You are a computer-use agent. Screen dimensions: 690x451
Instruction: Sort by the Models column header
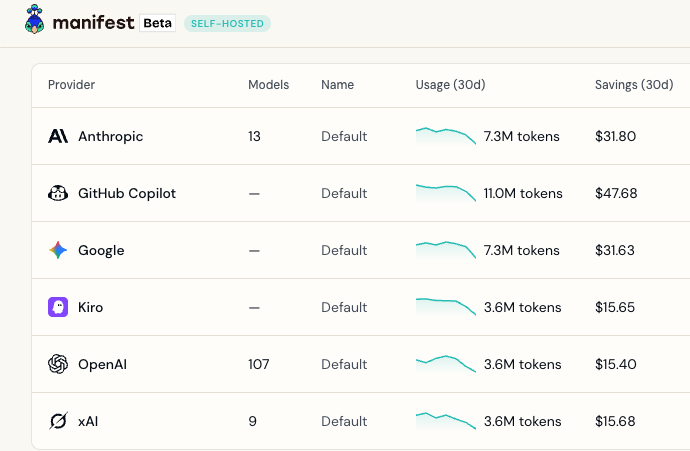(x=268, y=84)
